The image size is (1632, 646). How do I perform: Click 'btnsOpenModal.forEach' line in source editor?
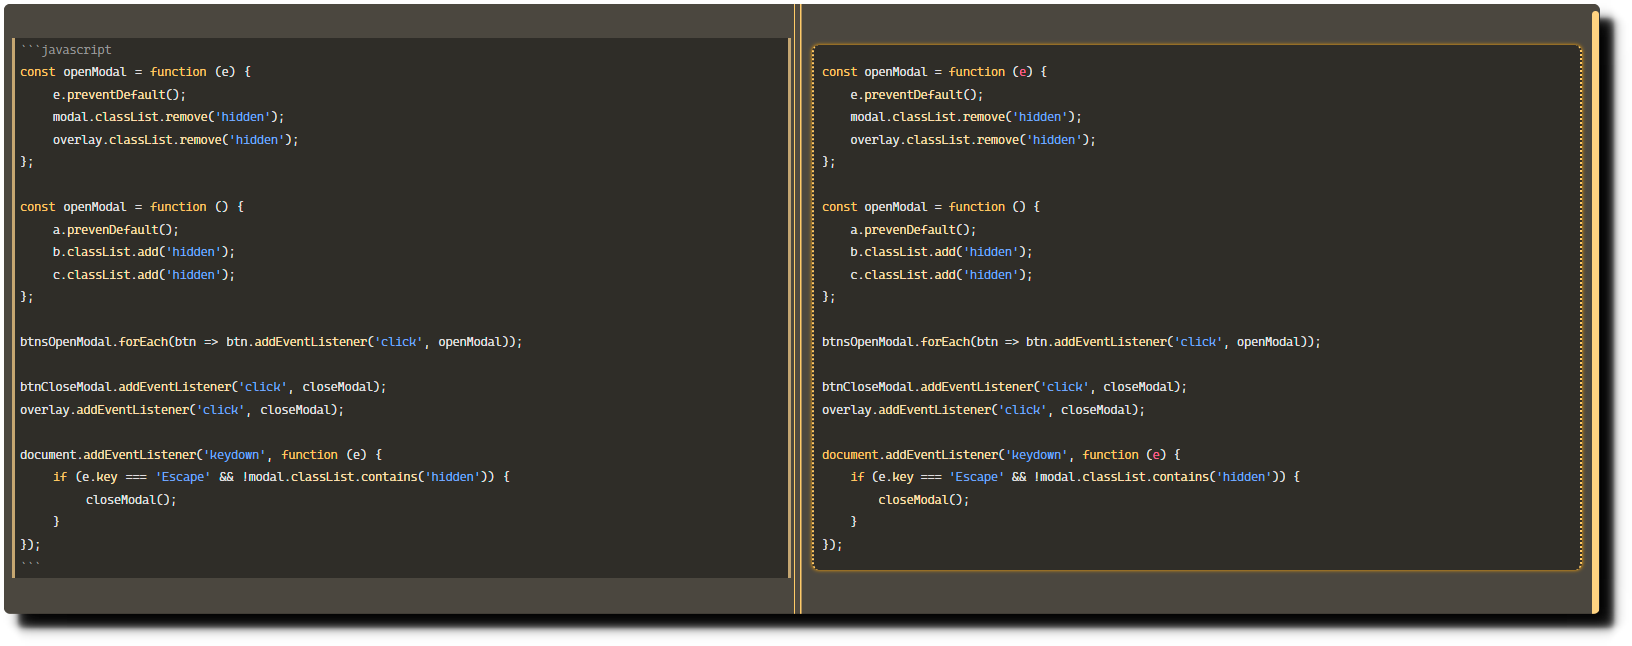[271, 342]
